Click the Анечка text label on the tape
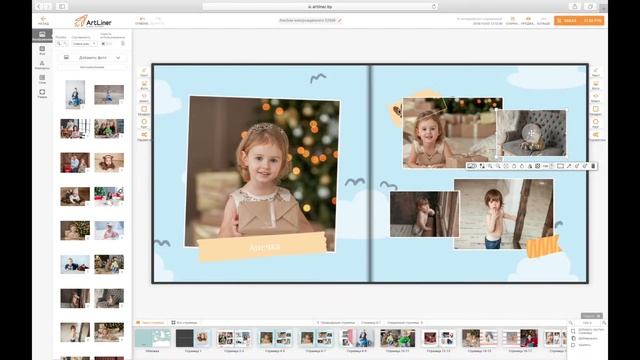 click(x=264, y=247)
